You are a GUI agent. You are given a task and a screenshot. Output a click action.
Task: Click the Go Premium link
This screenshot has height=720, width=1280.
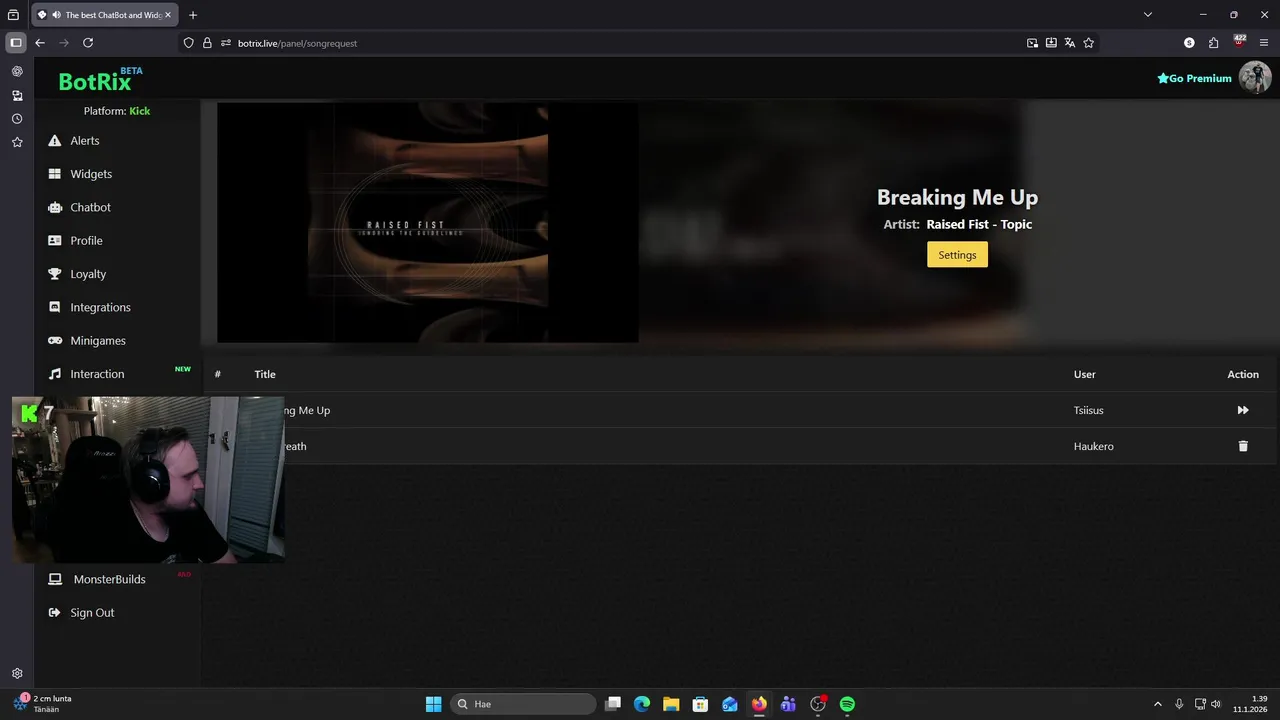(1194, 78)
